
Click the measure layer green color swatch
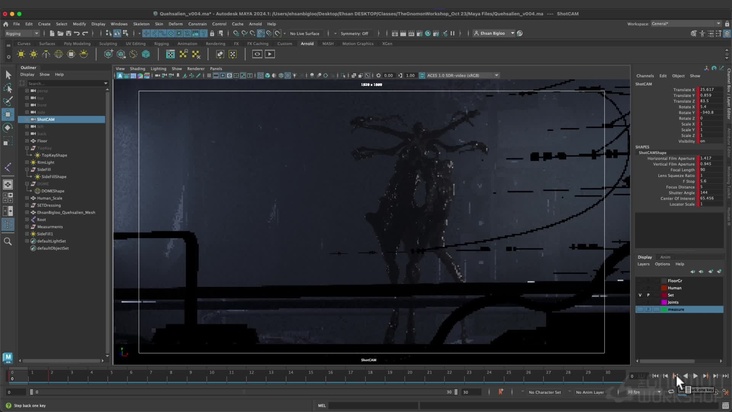(664, 309)
